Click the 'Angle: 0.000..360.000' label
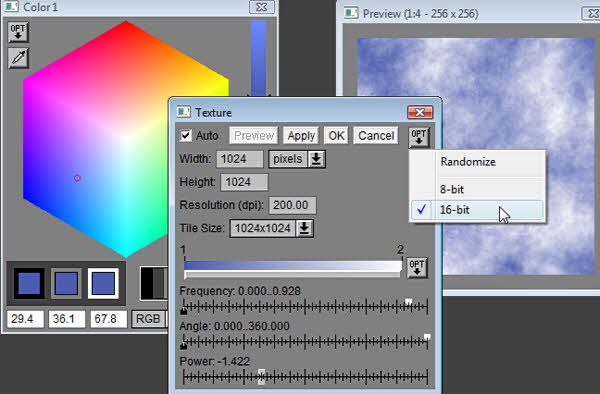This screenshot has width=600, height=394. pyautogui.click(x=234, y=326)
